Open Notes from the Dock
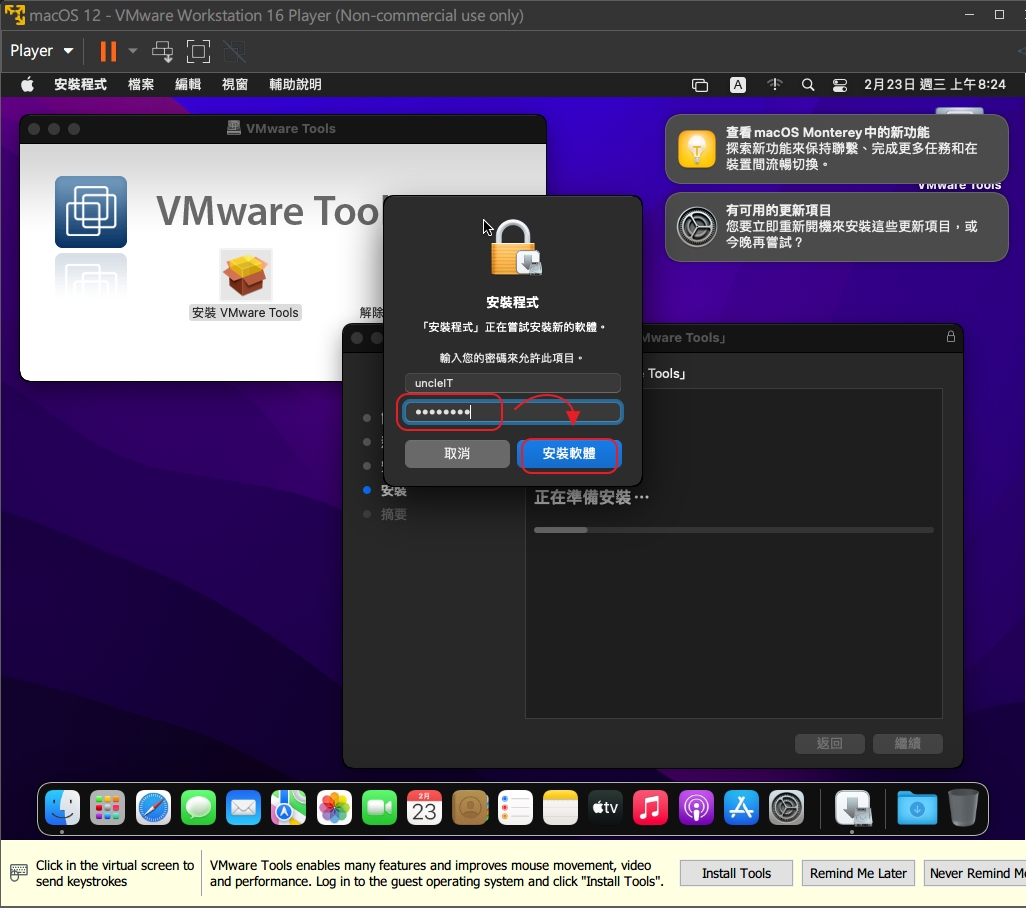The image size is (1026, 908). [561, 808]
